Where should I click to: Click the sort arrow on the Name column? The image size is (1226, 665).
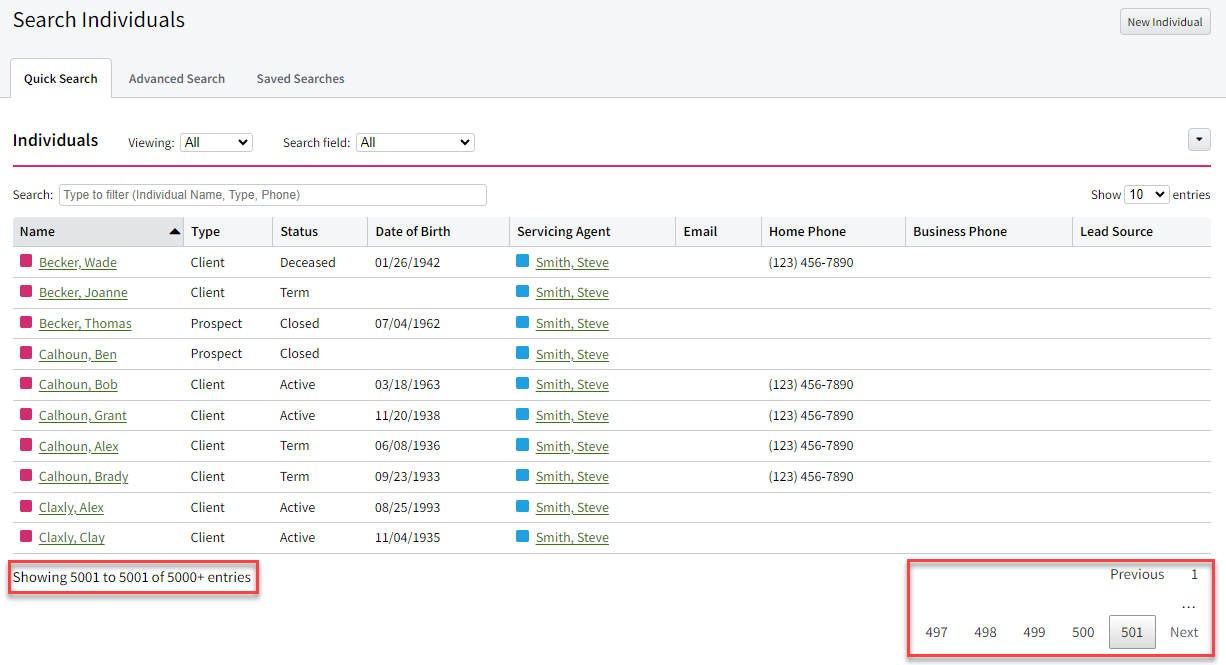pyautogui.click(x=172, y=230)
